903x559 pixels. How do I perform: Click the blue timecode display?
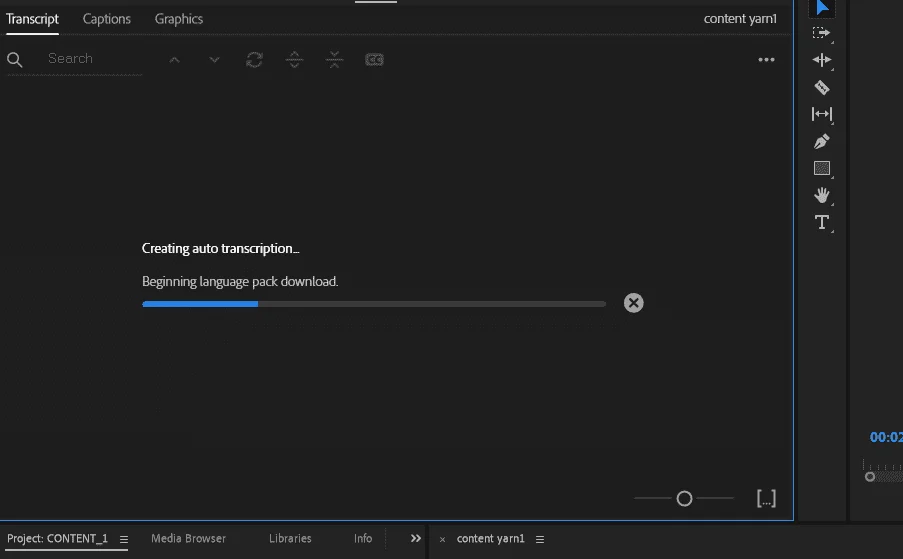(886, 438)
